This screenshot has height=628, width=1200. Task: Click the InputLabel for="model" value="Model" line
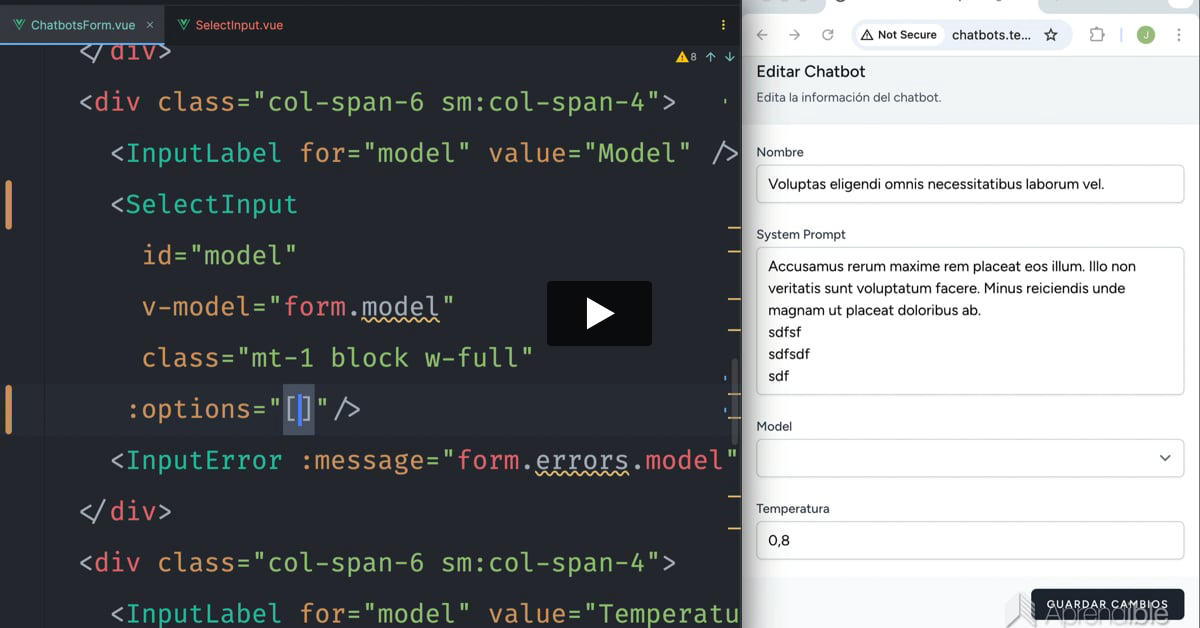(x=424, y=154)
